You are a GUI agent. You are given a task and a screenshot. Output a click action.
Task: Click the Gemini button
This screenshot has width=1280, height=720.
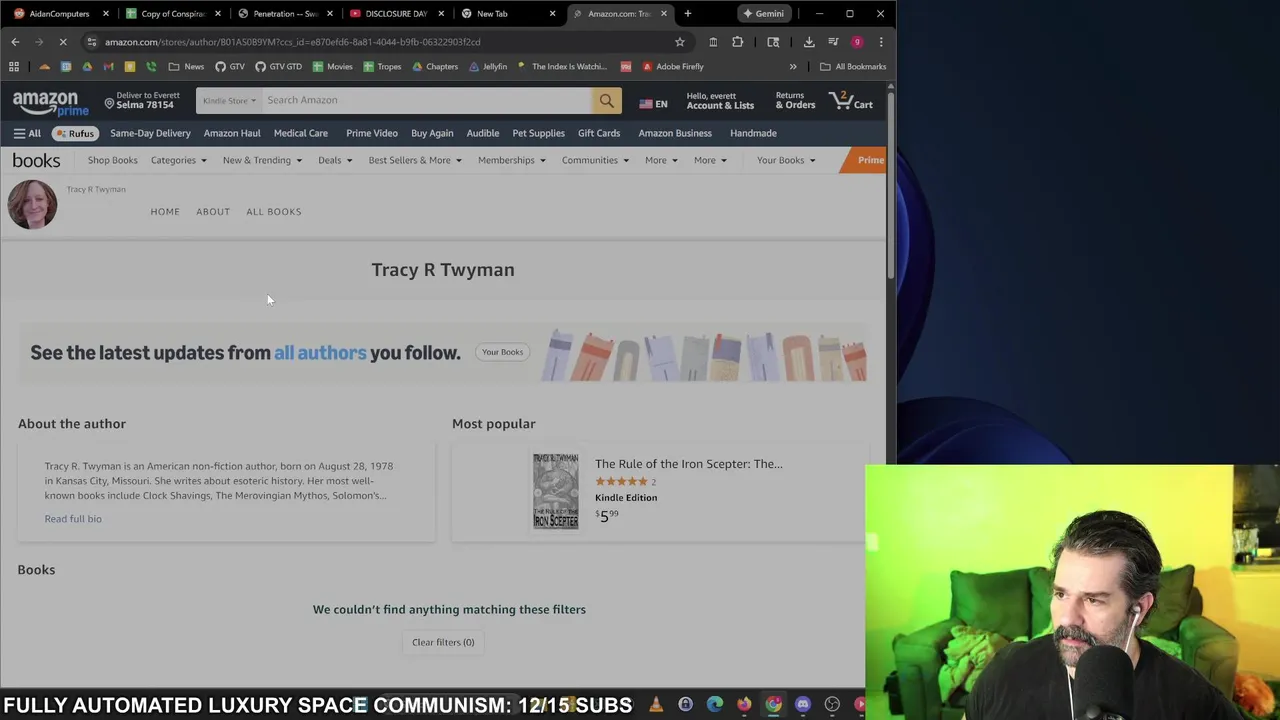[x=763, y=14]
